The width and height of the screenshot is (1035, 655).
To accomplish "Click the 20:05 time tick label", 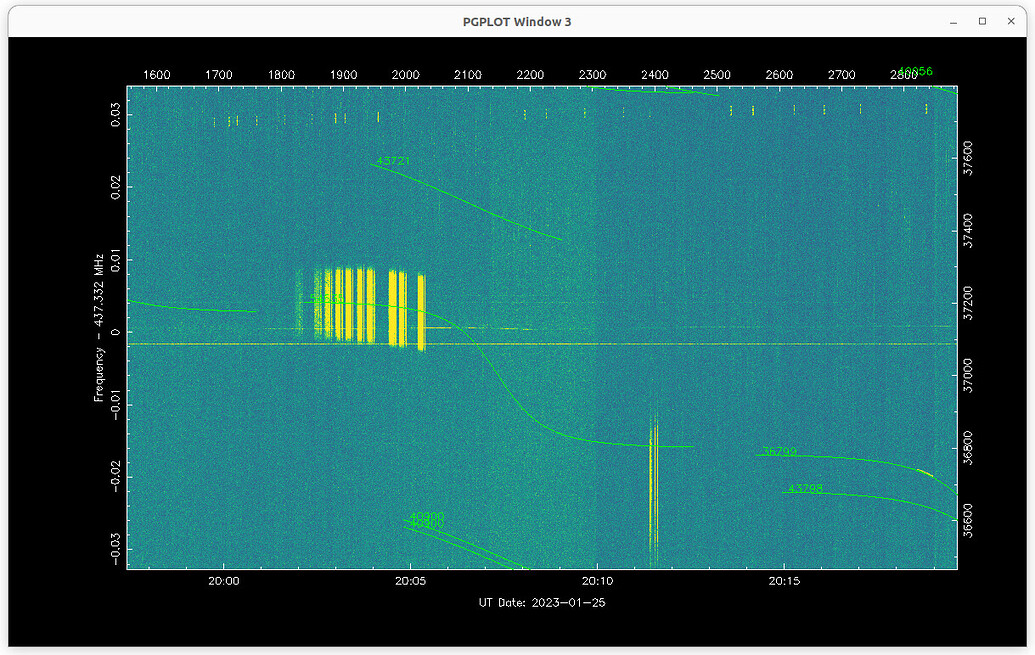I will (x=409, y=580).
